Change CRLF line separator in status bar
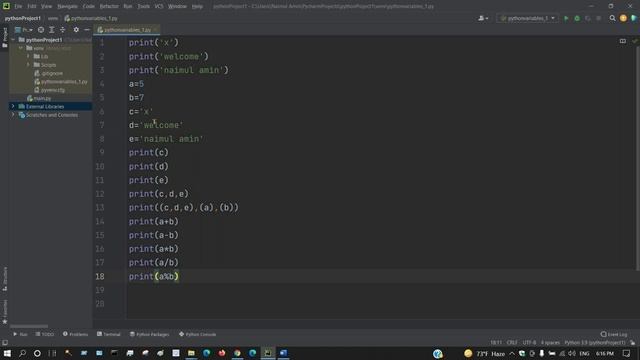Viewport: 640px width, 360px height. [512, 342]
